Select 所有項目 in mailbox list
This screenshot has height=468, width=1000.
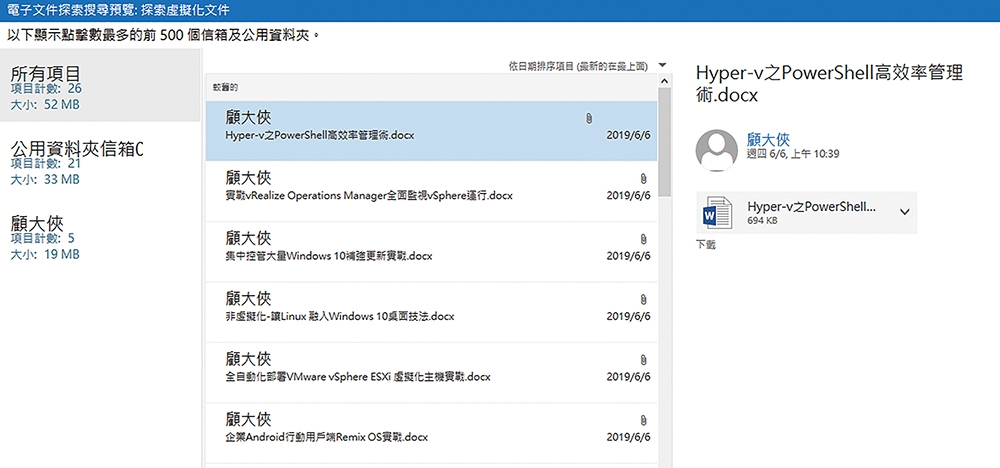(100, 85)
